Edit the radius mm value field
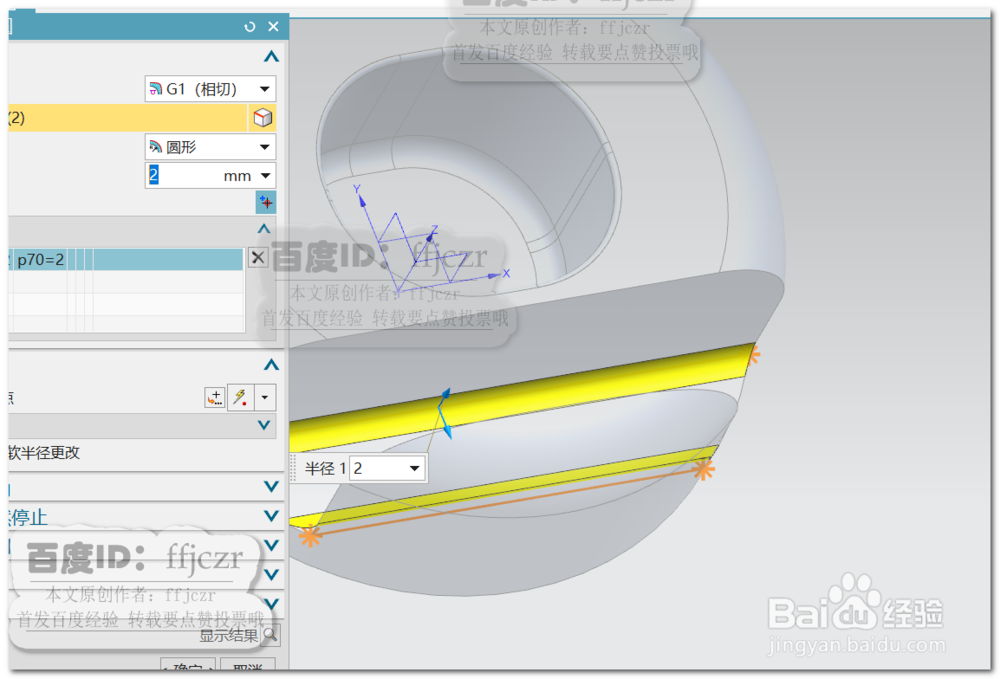1000x679 pixels. point(183,175)
